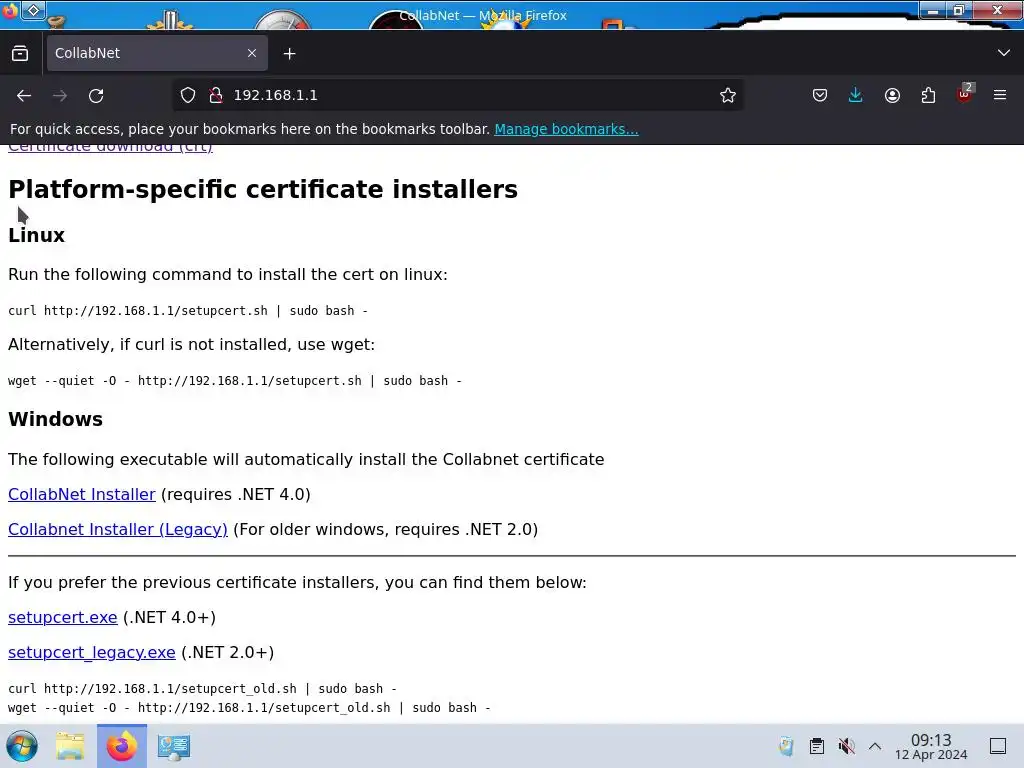
Task: Download the CollabNet Installer
Action: (x=82, y=494)
